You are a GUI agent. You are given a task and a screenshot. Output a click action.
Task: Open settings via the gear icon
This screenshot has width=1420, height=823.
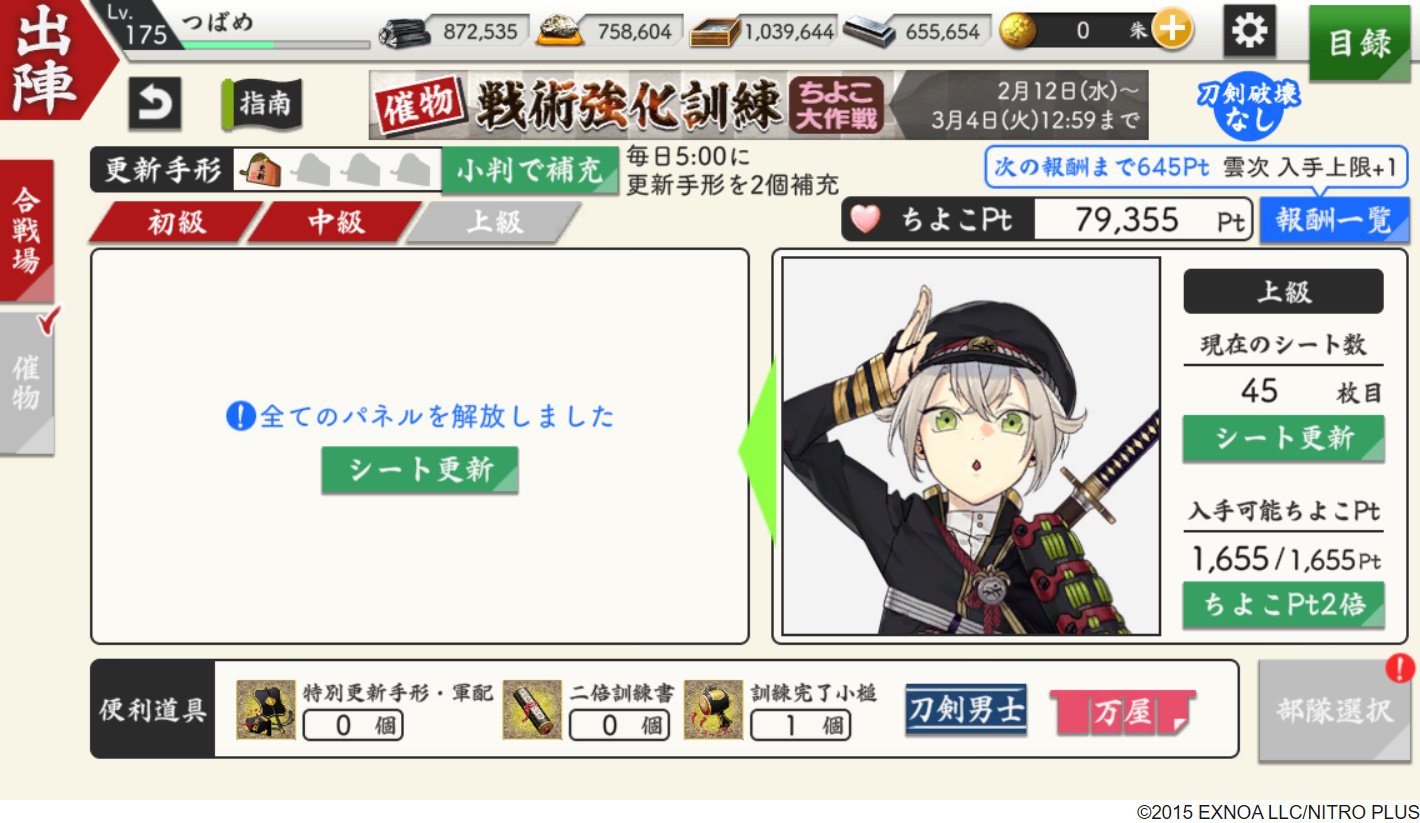click(x=1249, y=31)
